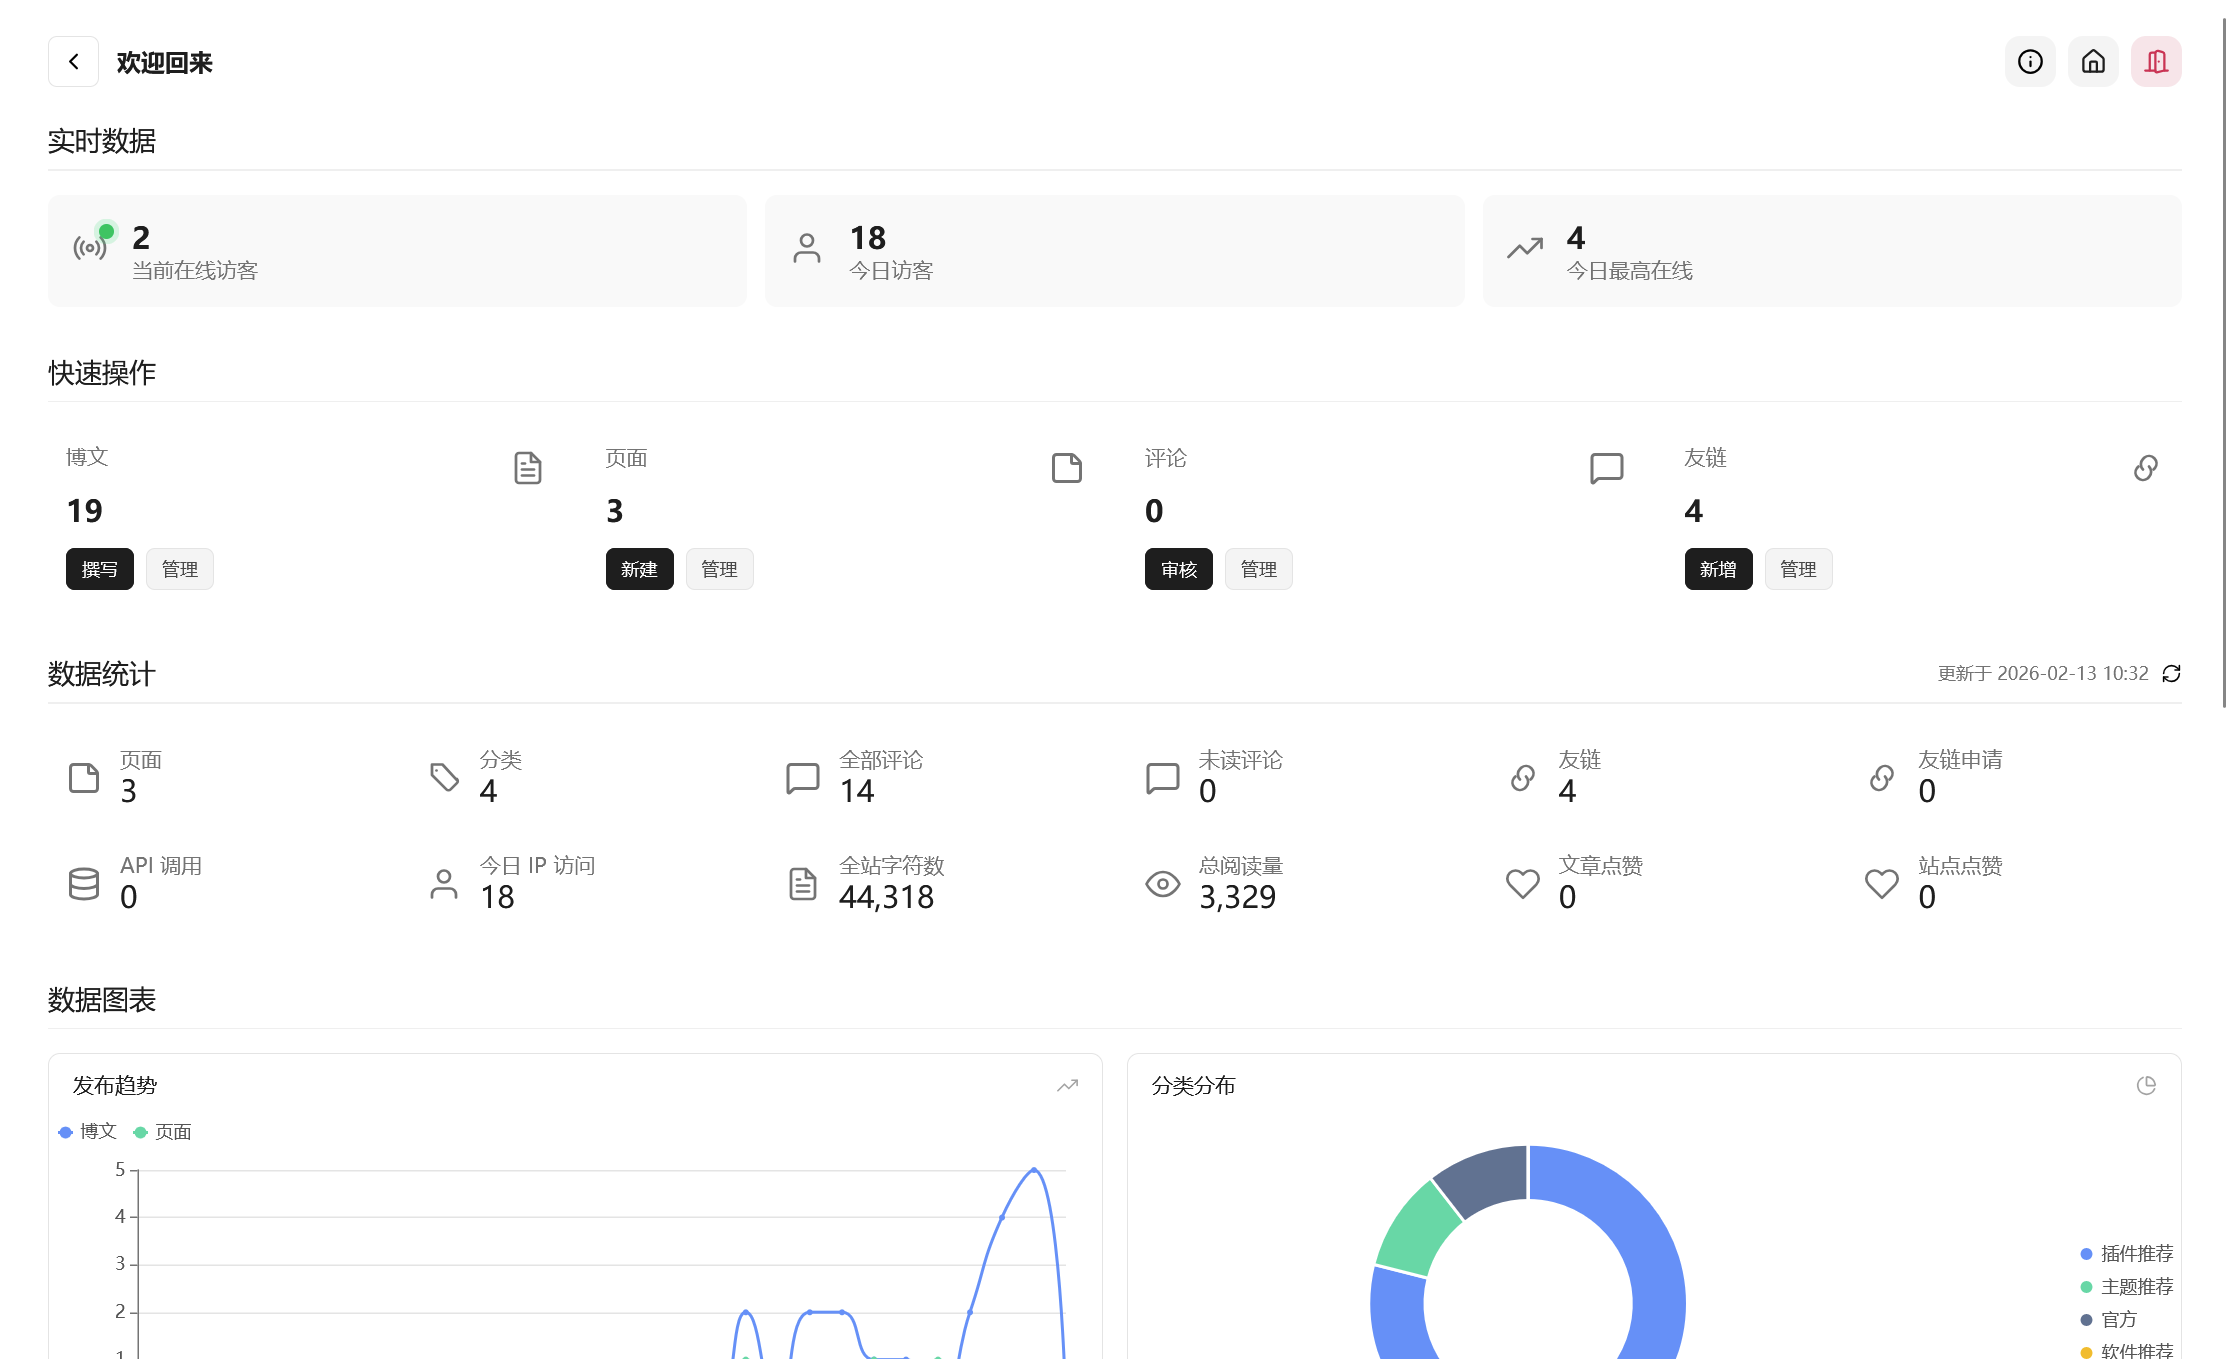Click the red logout door icon
The width and height of the screenshot is (2230, 1359).
tap(2156, 62)
